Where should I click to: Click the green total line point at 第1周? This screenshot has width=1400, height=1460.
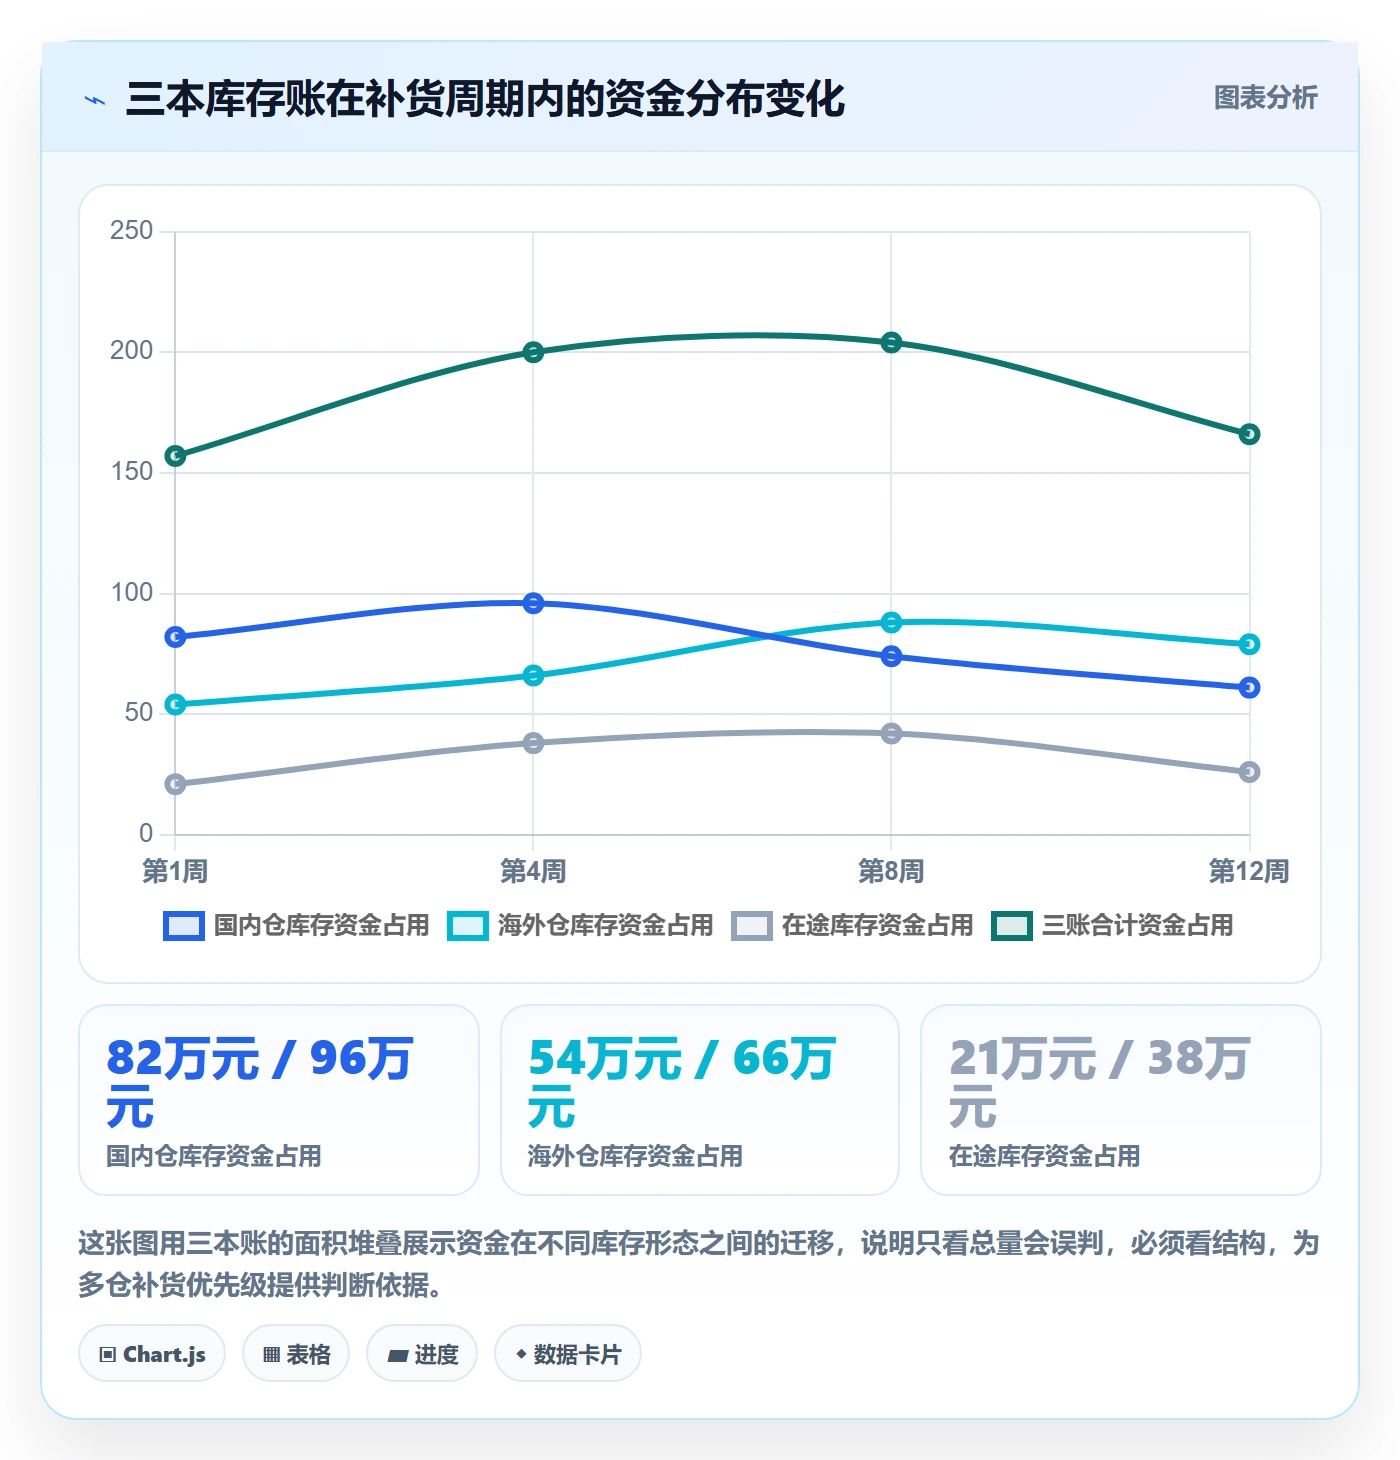pos(175,456)
